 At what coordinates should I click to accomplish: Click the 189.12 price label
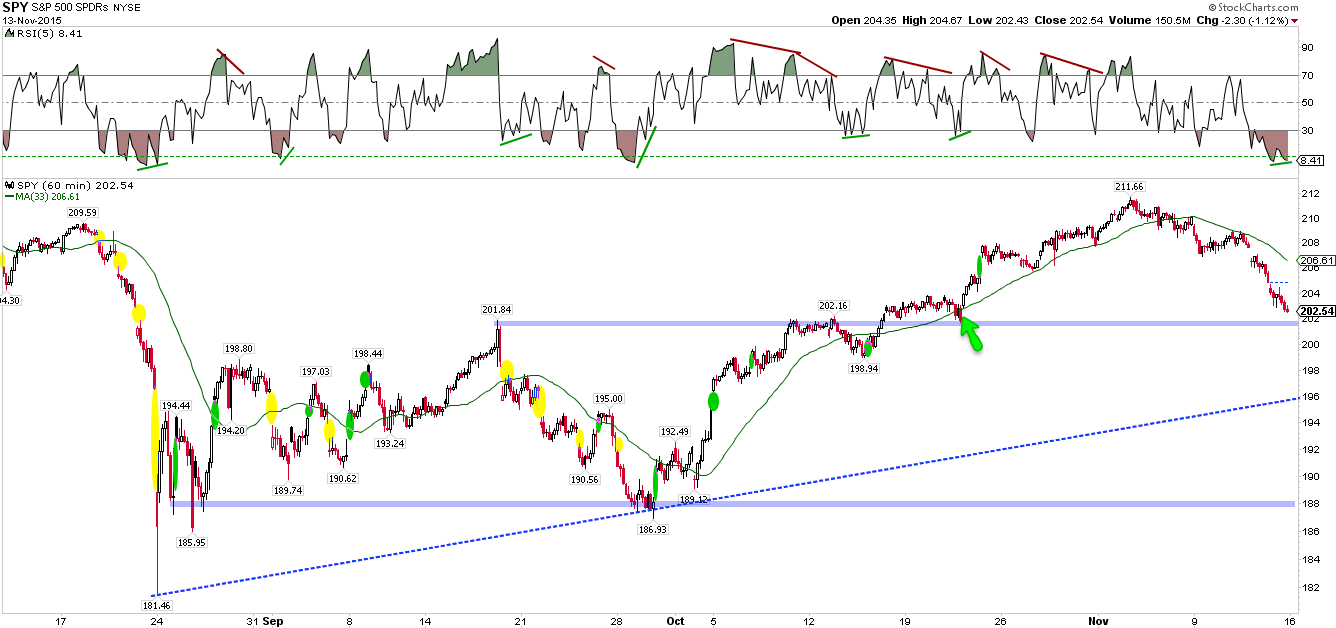(694, 498)
